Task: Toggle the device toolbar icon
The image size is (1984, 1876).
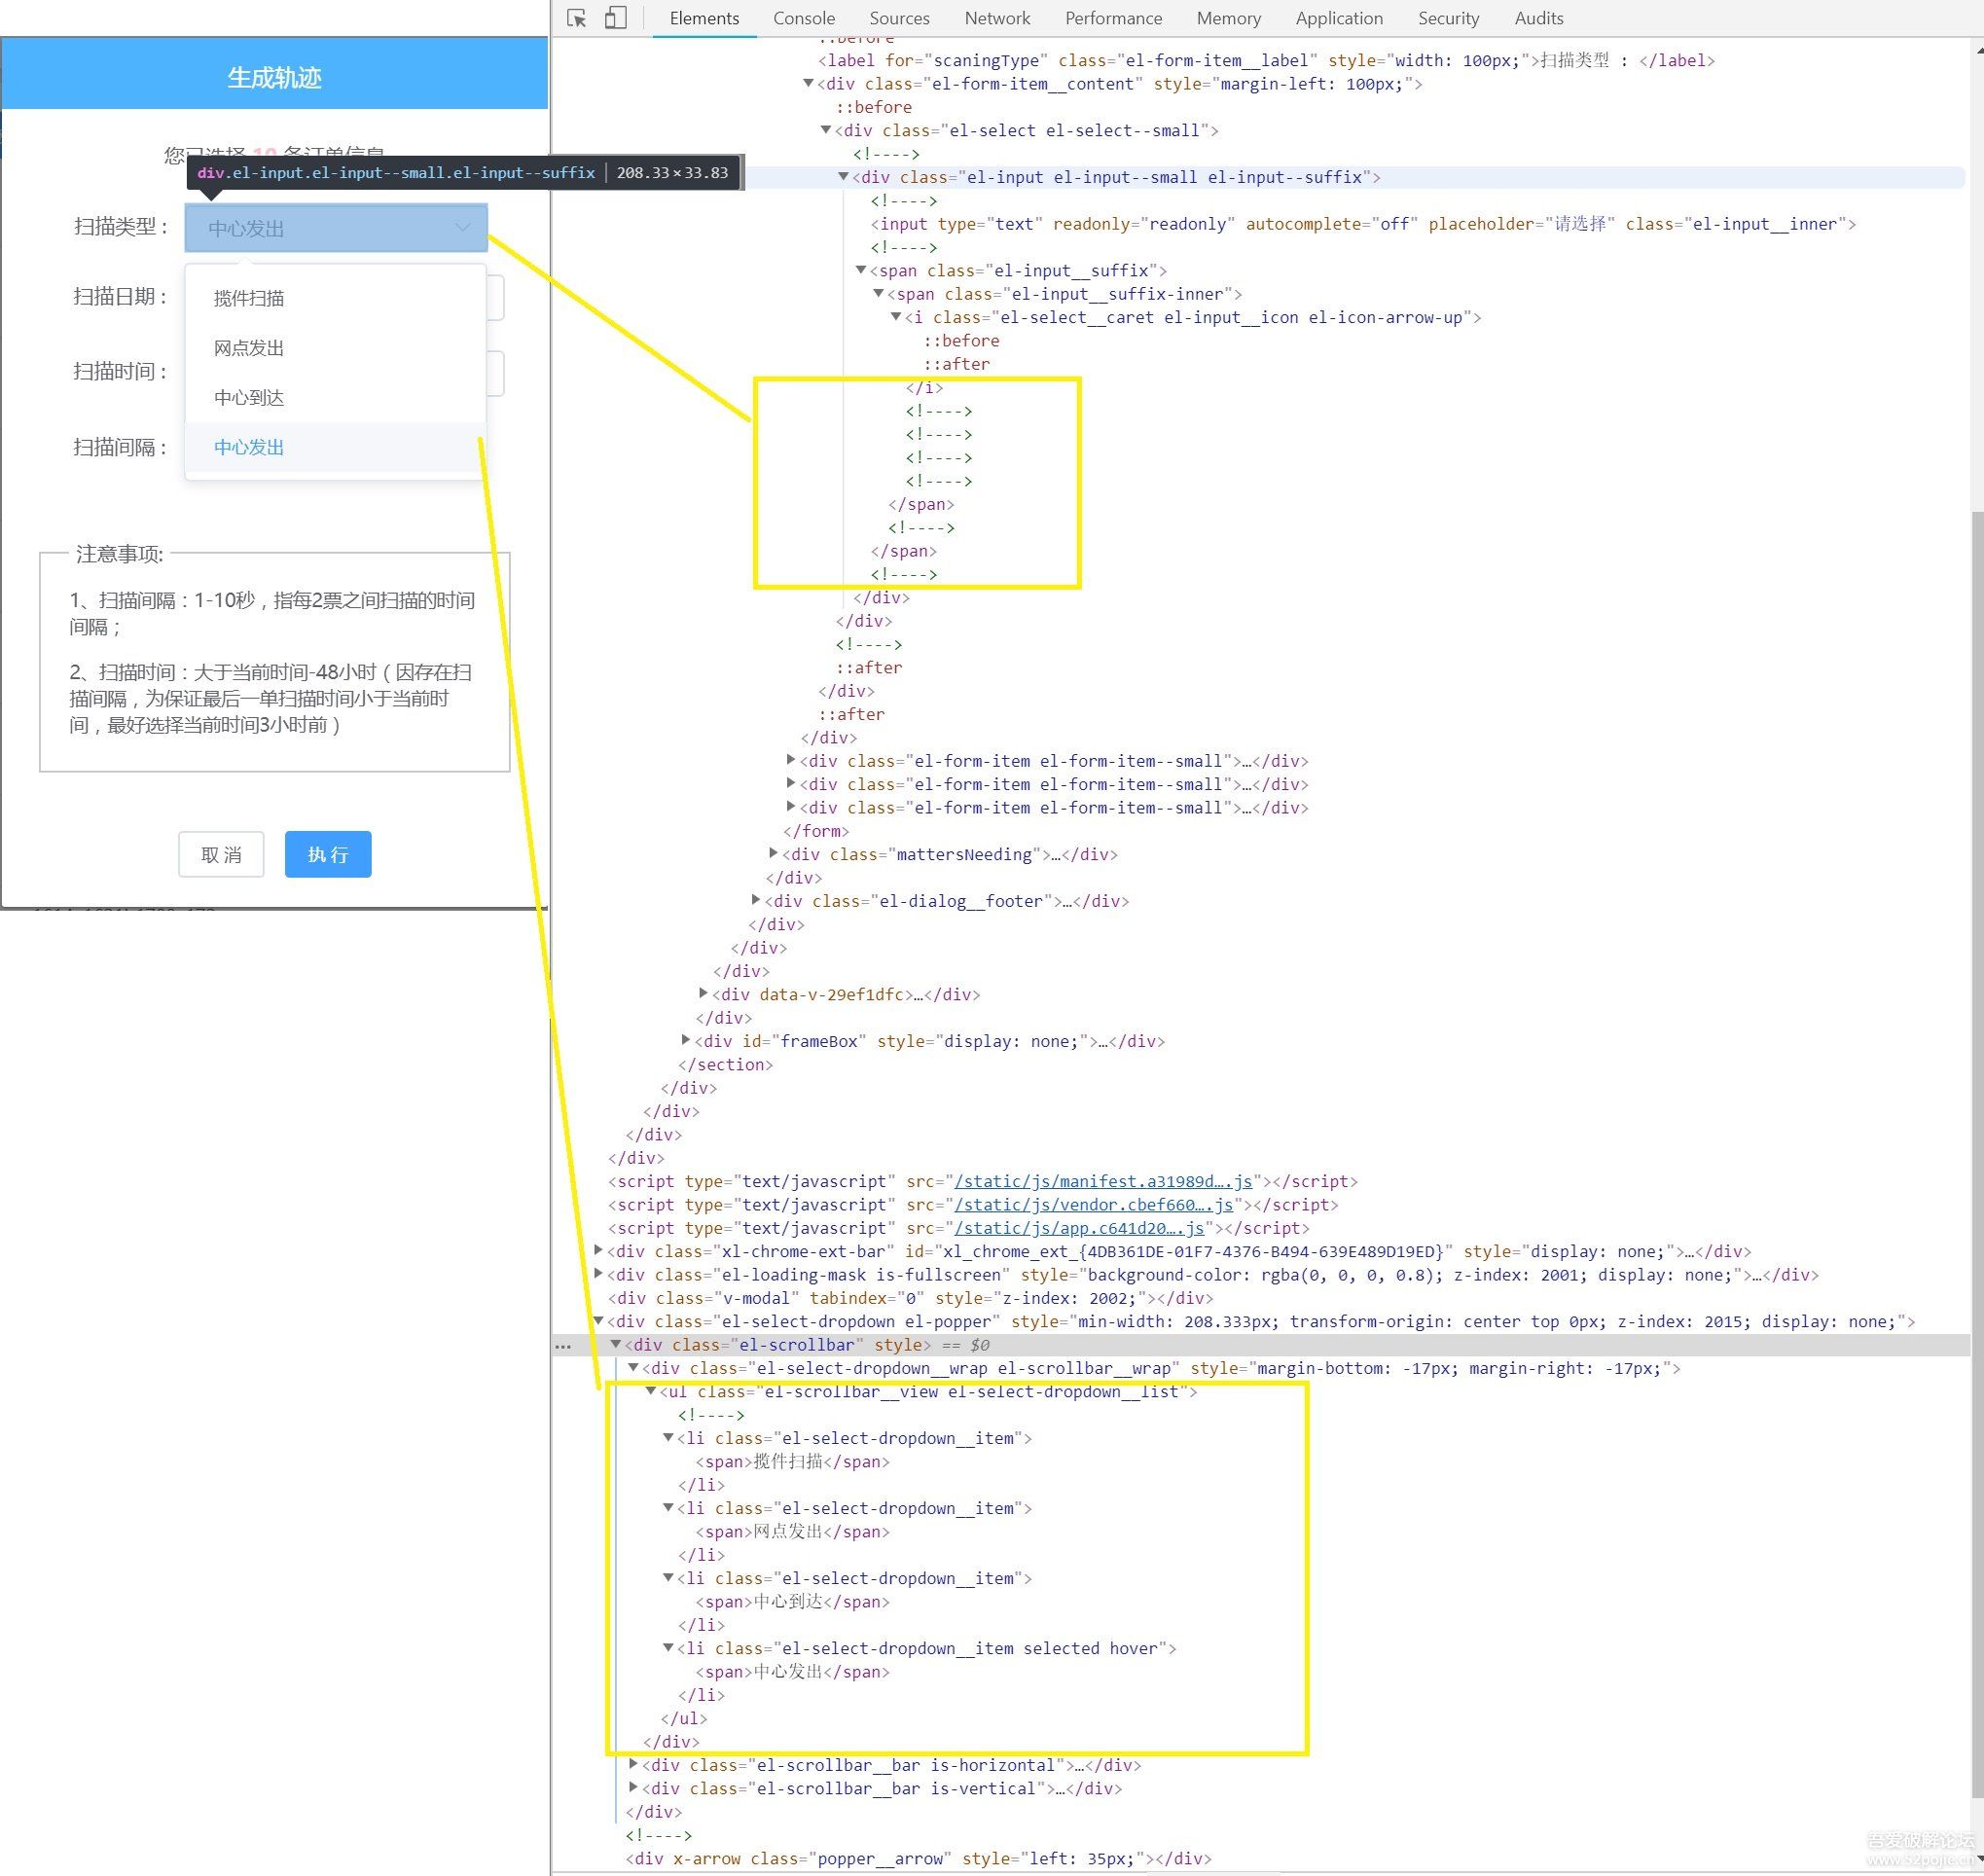Action: click(616, 18)
